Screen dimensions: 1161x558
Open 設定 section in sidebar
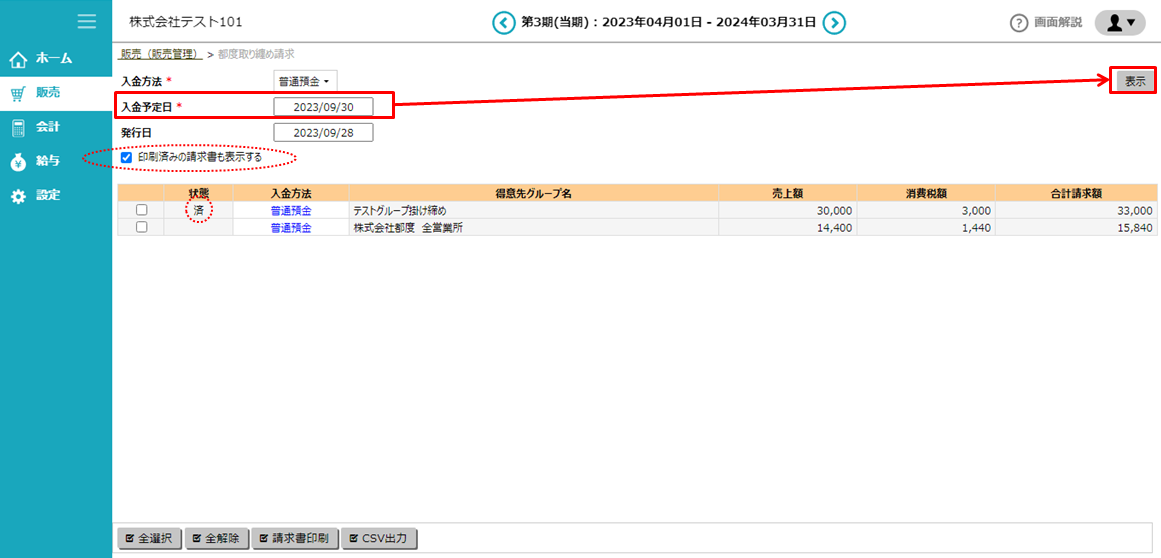click(48, 195)
